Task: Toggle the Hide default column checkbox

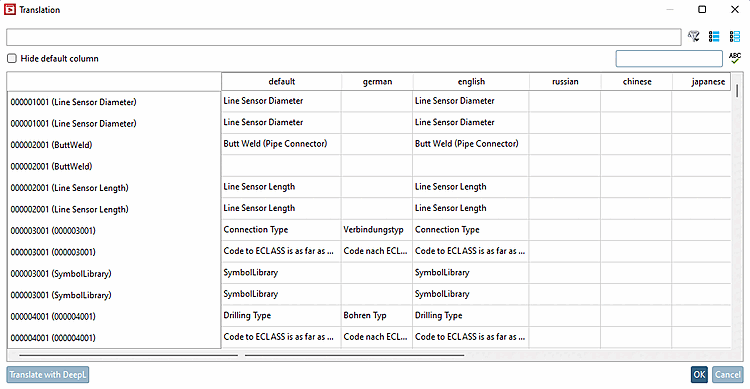Action: [x=11, y=58]
